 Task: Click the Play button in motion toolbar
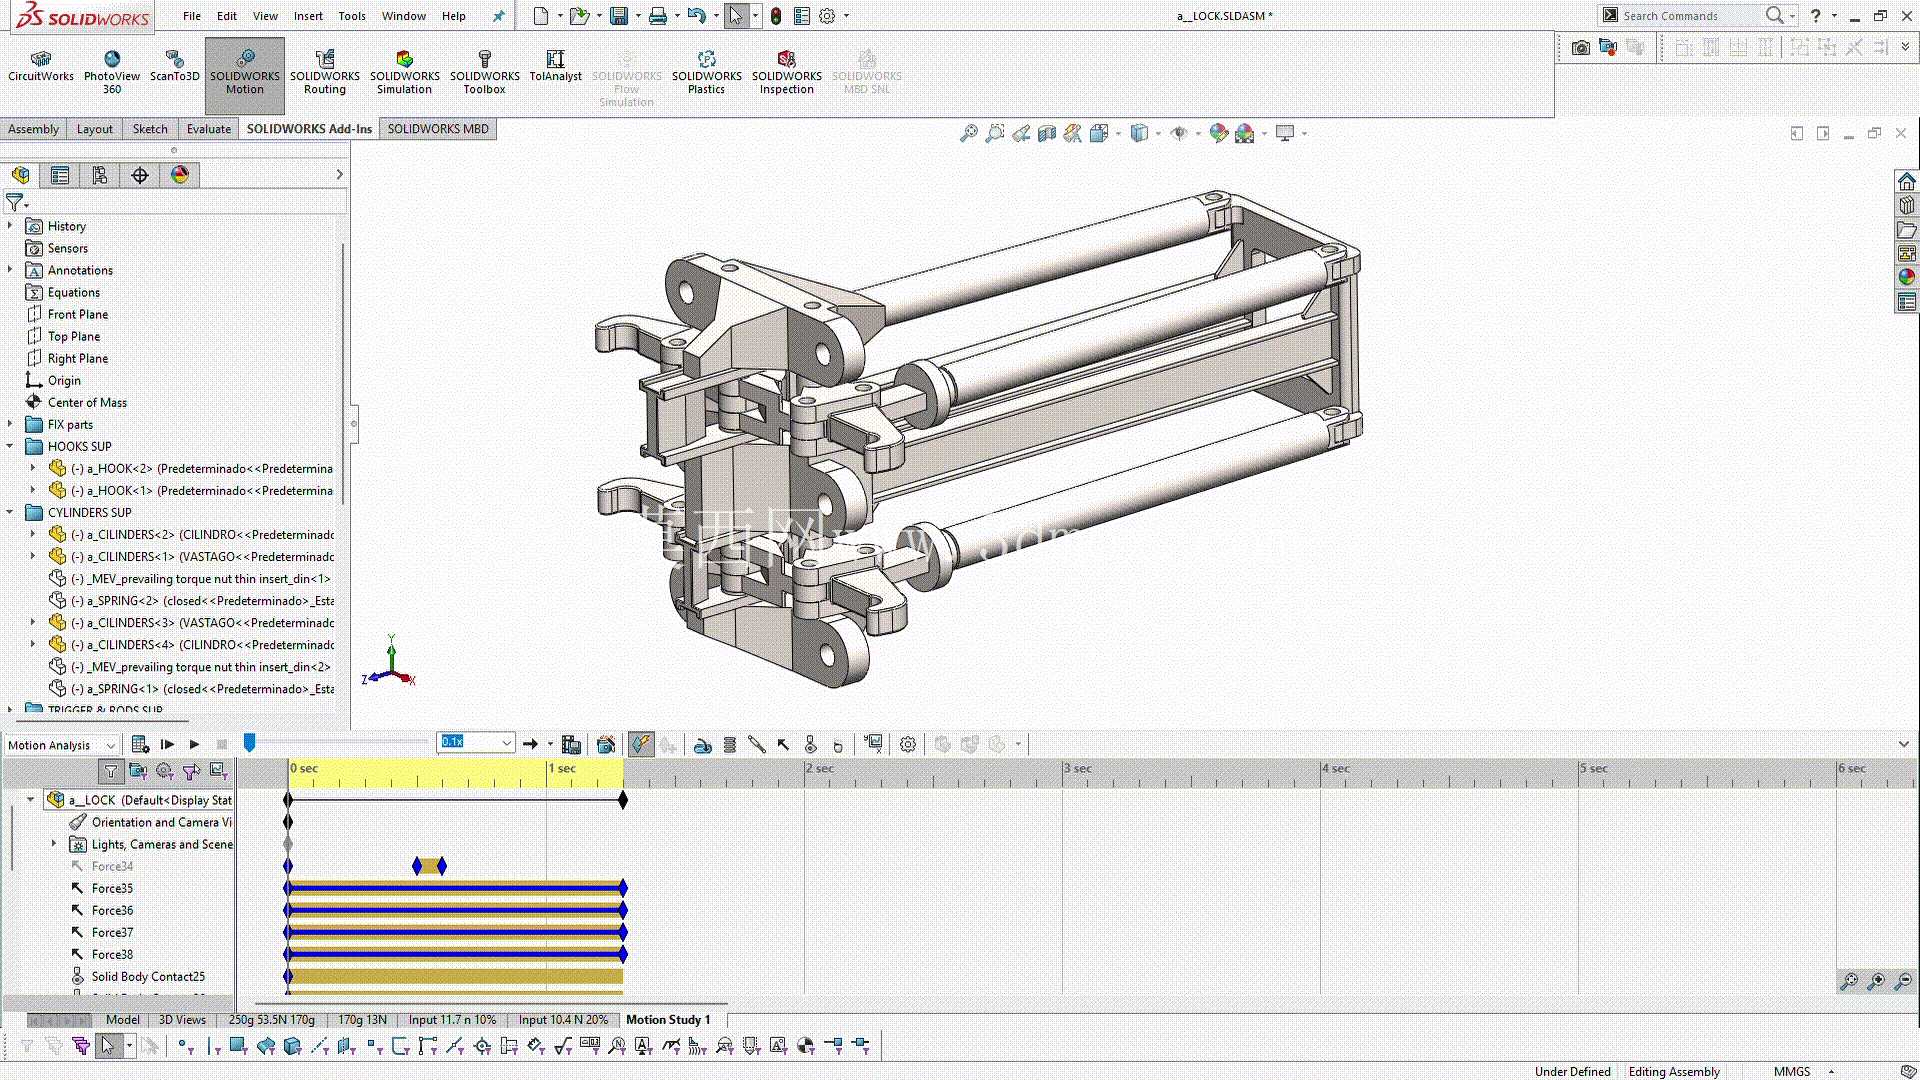tap(194, 744)
